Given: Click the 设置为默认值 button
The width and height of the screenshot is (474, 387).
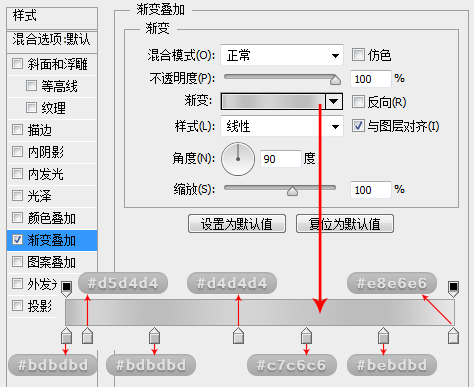Looking at the screenshot, I should point(237,224).
